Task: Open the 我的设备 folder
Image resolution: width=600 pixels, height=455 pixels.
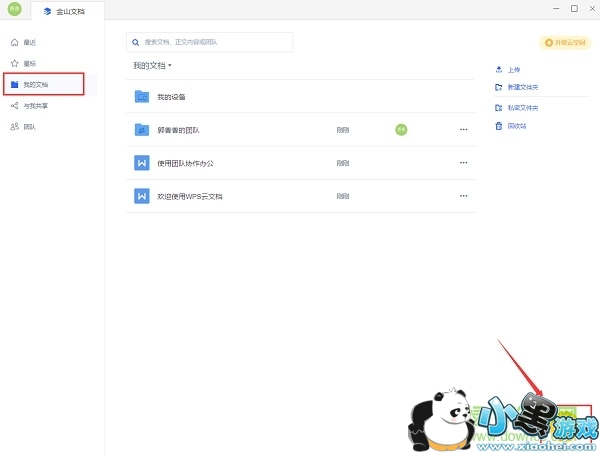Action: coord(301,96)
